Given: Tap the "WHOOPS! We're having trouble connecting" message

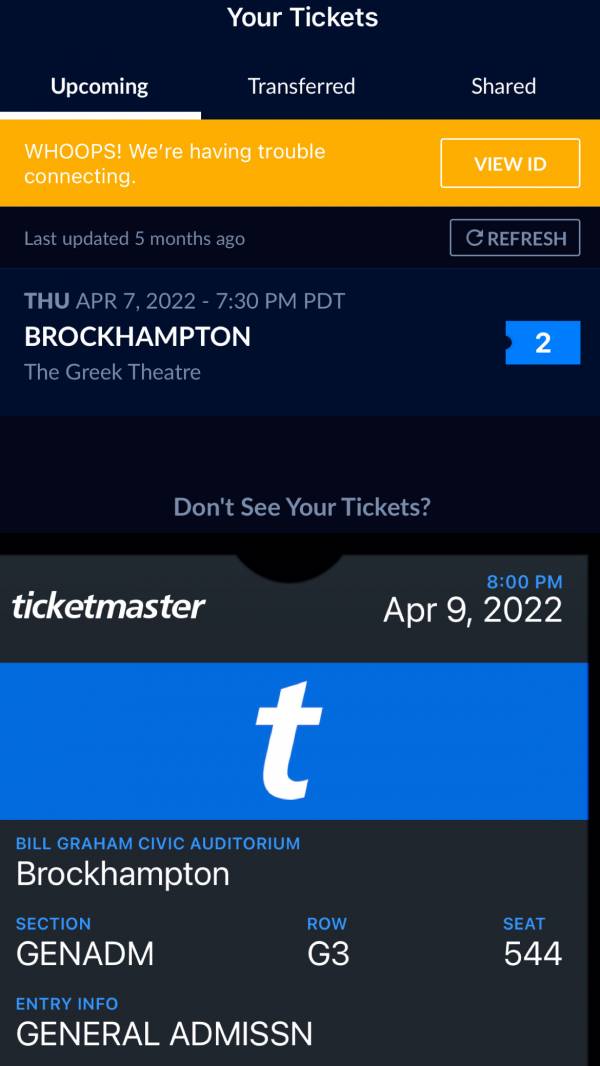Looking at the screenshot, I should 175,164.
